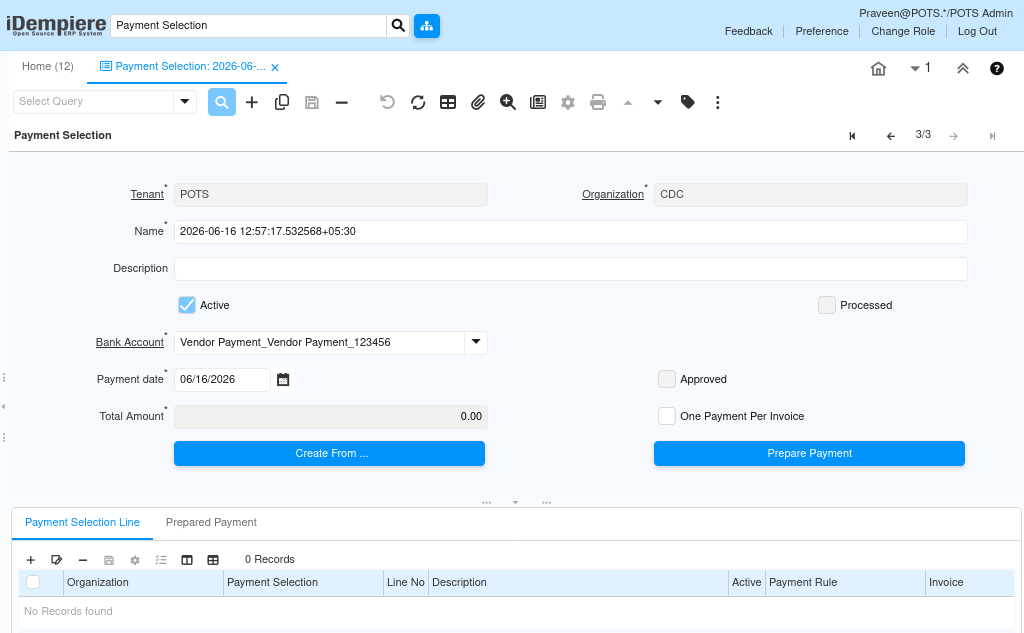Open the Bank Account dropdown arrow
This screenshot has height=633, width=1024.
point(476,342)
